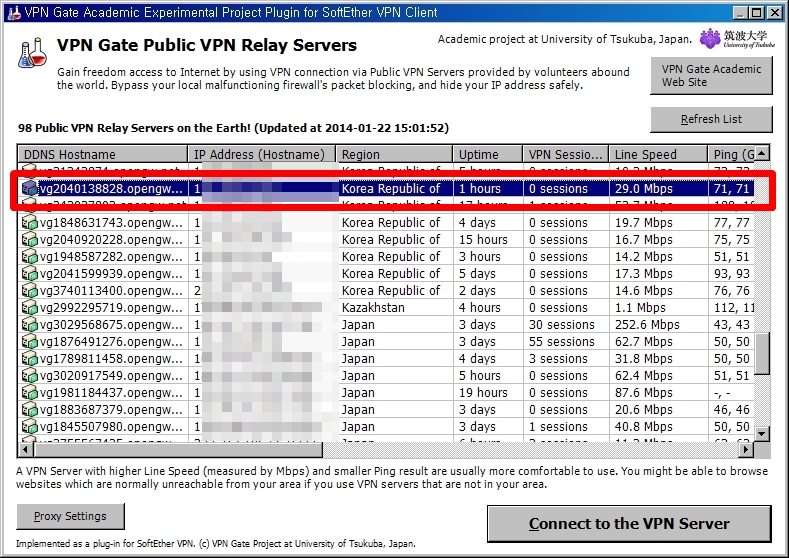This screenshot has width=789, height=558.
Task: Click server icon for vg2040138828 row
Action: pyautogui.click(x=29, y=188)
